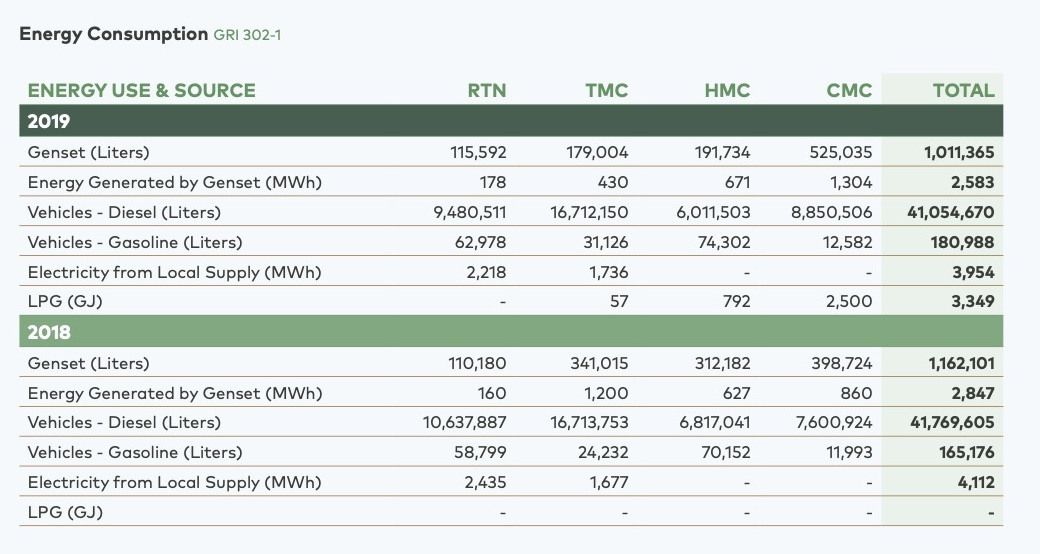Select 2019 LPG (GJ) row label
Image resolution: width=1040 pixels, height=554 pixels.
click(x=65, y=302)
